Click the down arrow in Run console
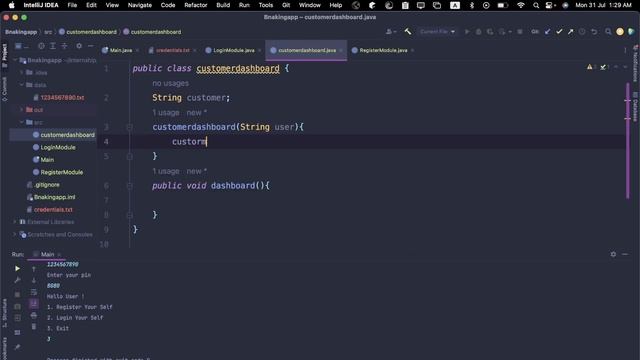The image size is (640, 360). (33, 280)
